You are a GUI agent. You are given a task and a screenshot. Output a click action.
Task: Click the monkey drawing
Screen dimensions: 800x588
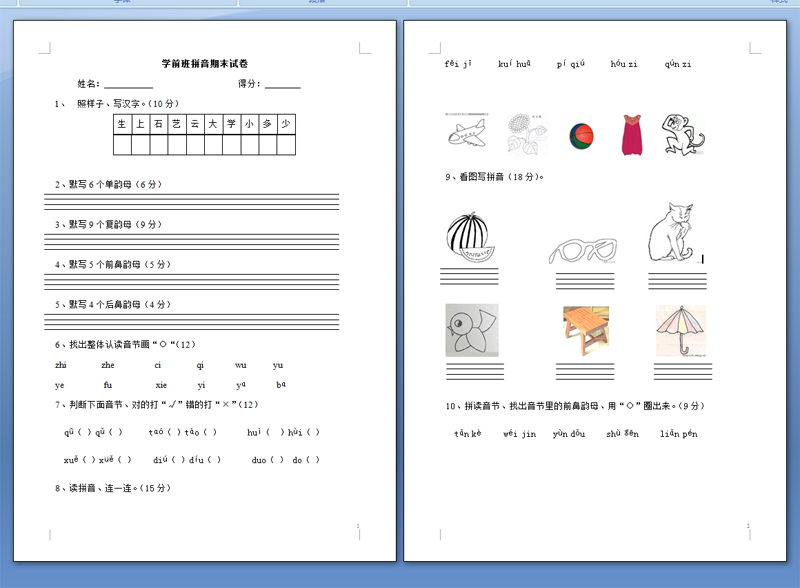tap(683, 134)
